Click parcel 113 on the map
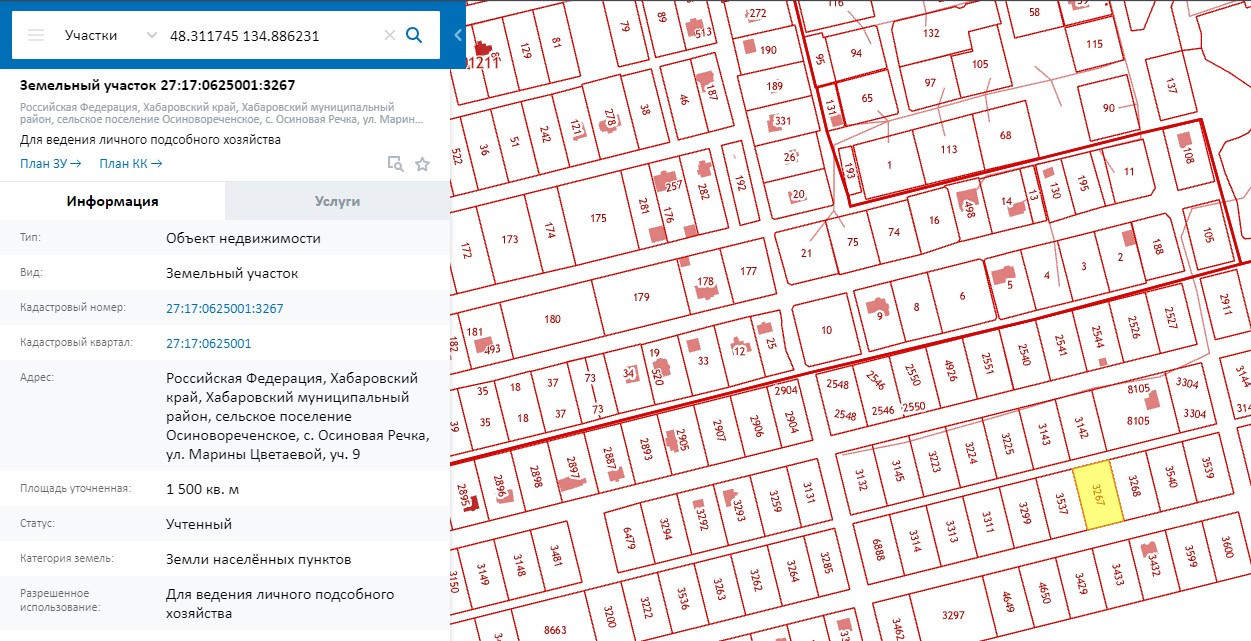 949,150
